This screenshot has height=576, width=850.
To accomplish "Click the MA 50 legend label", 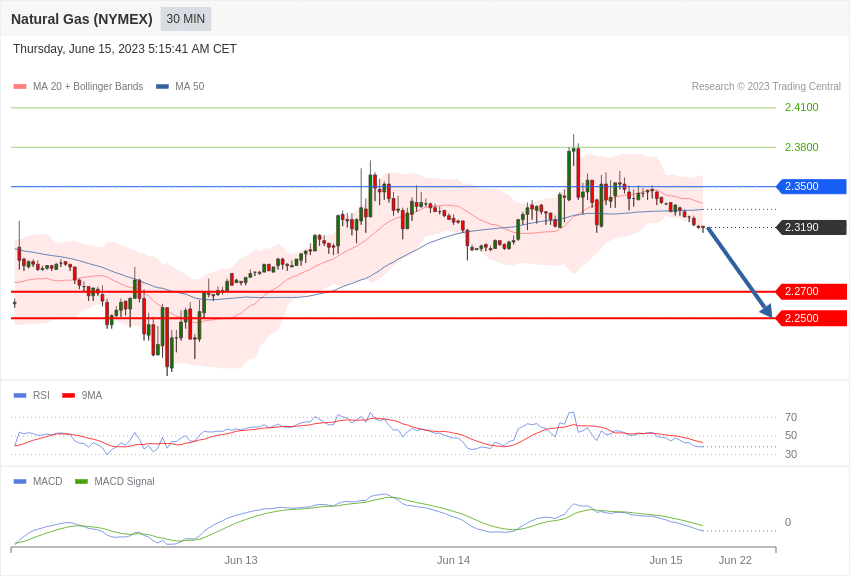I will (189, 86).
